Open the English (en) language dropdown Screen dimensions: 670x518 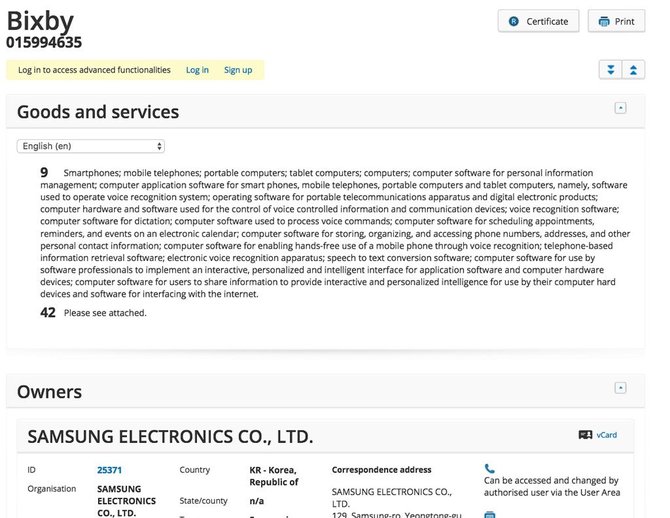pyautogui.click(x=91, y=146)
